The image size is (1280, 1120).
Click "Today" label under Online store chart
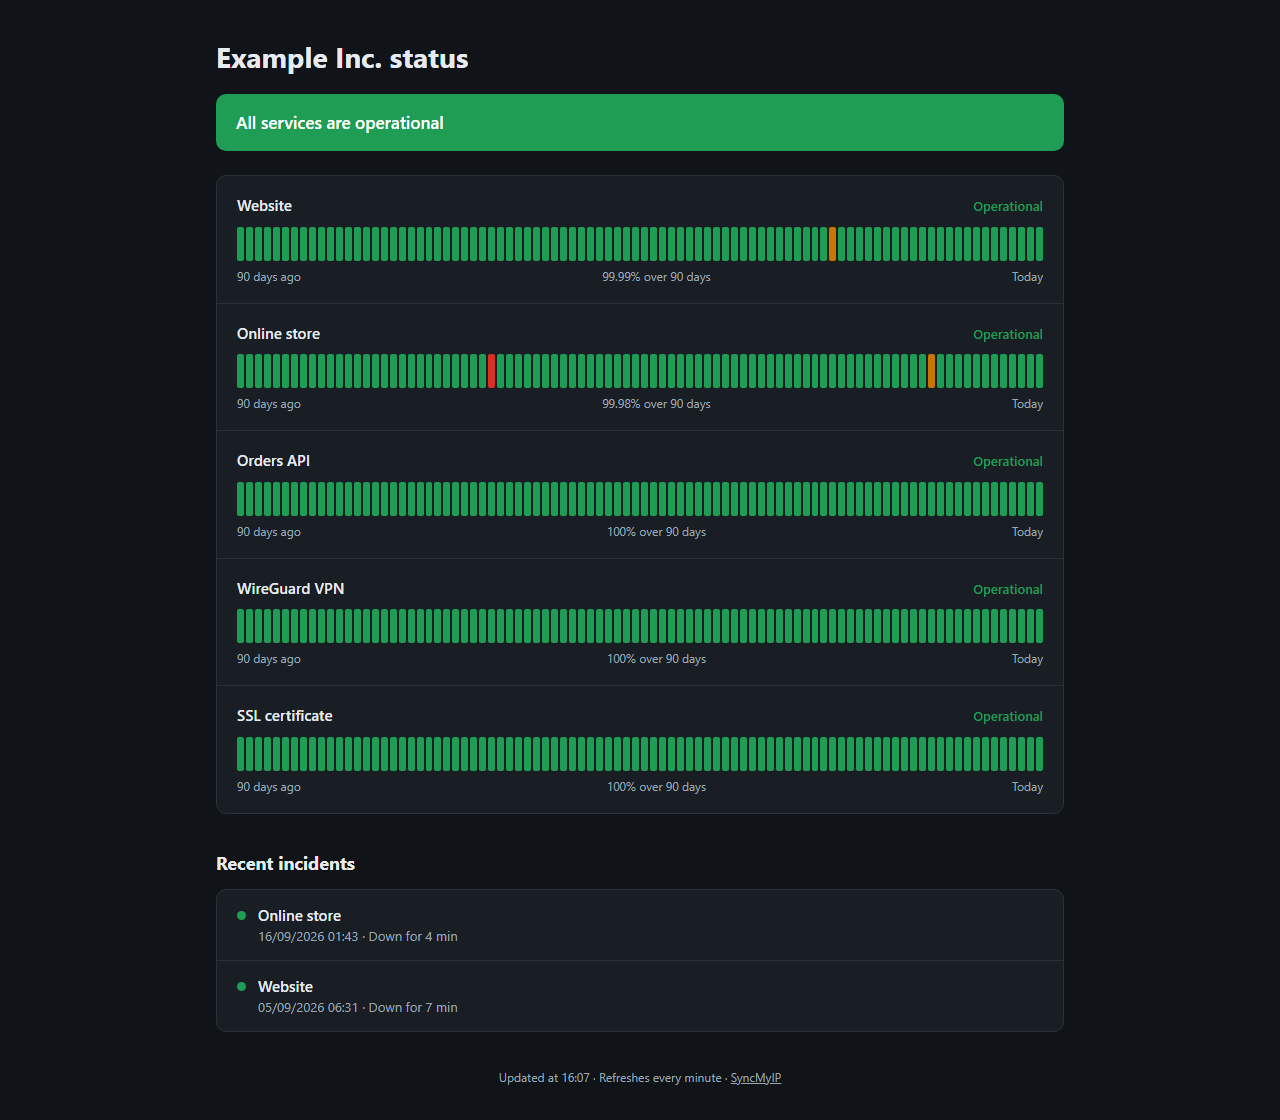click(x=1027, y=404)
